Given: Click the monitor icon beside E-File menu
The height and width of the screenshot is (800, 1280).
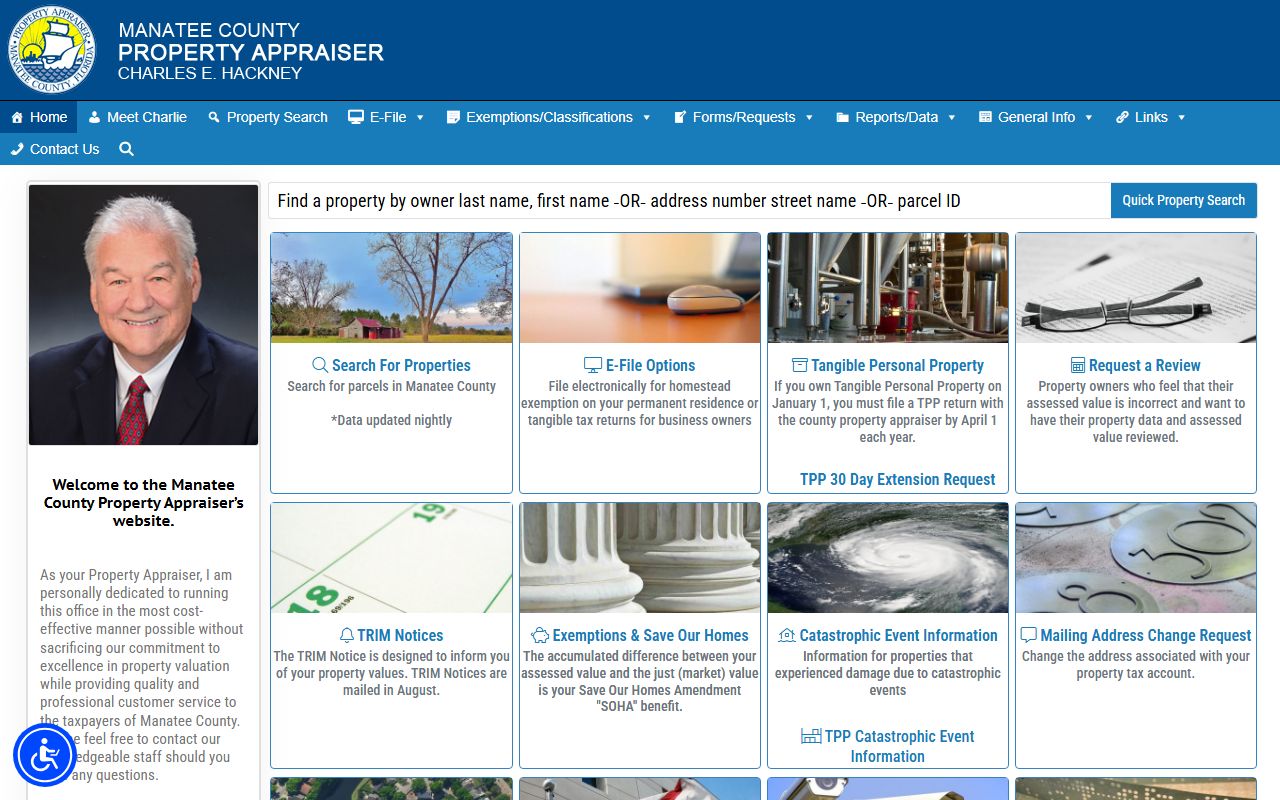Looking at the screenshot, I should [356, 117].
